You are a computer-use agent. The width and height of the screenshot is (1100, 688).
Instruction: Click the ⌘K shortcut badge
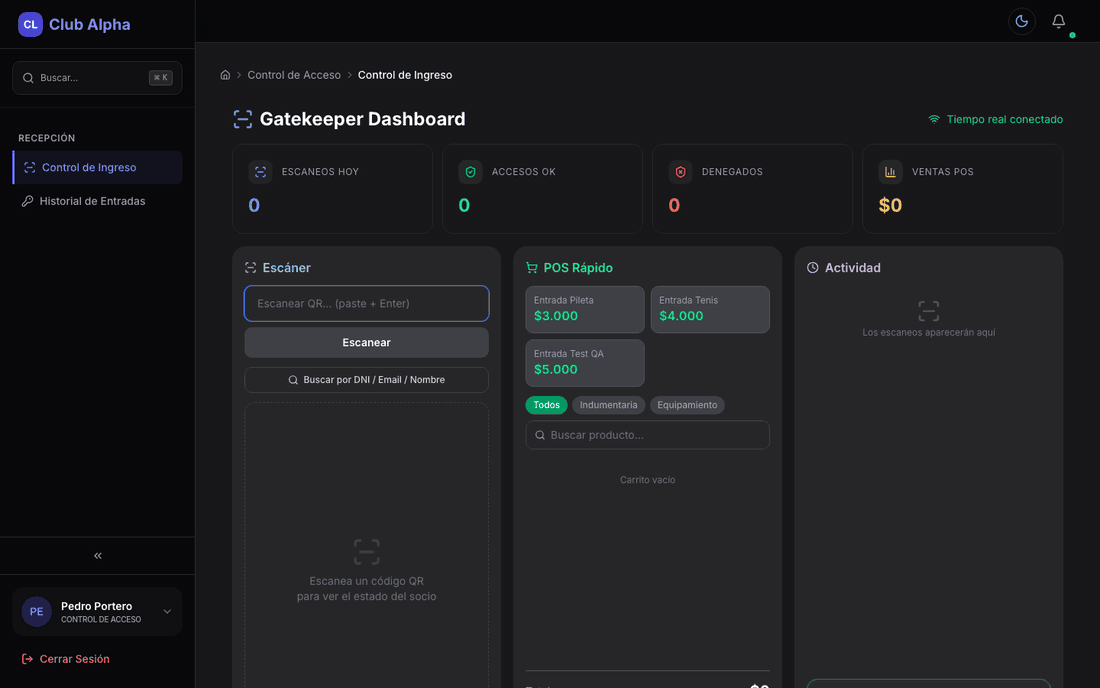coord(161,78)
